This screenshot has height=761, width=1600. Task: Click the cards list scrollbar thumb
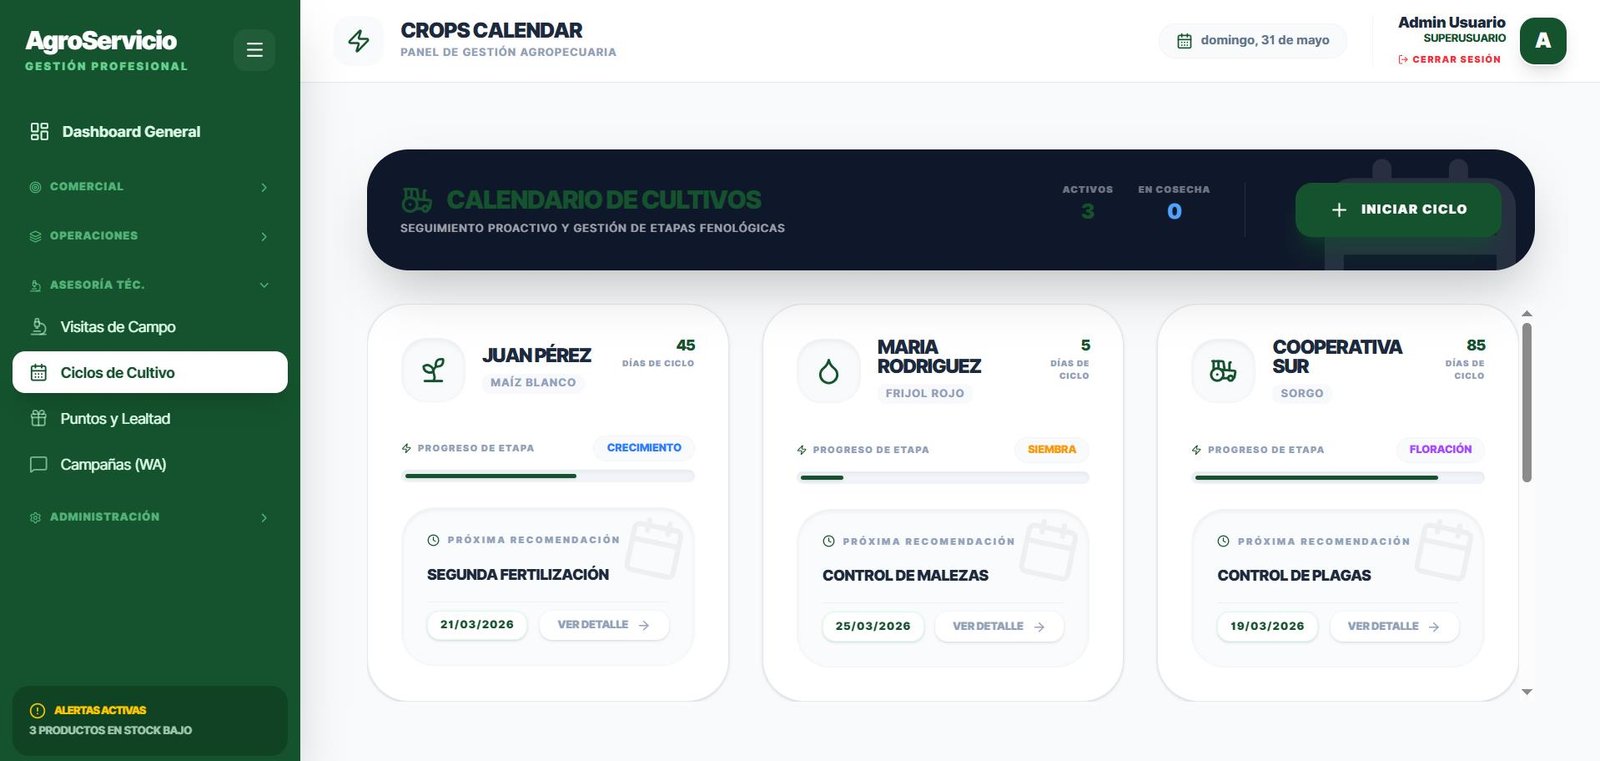(x=1527, y=402)
